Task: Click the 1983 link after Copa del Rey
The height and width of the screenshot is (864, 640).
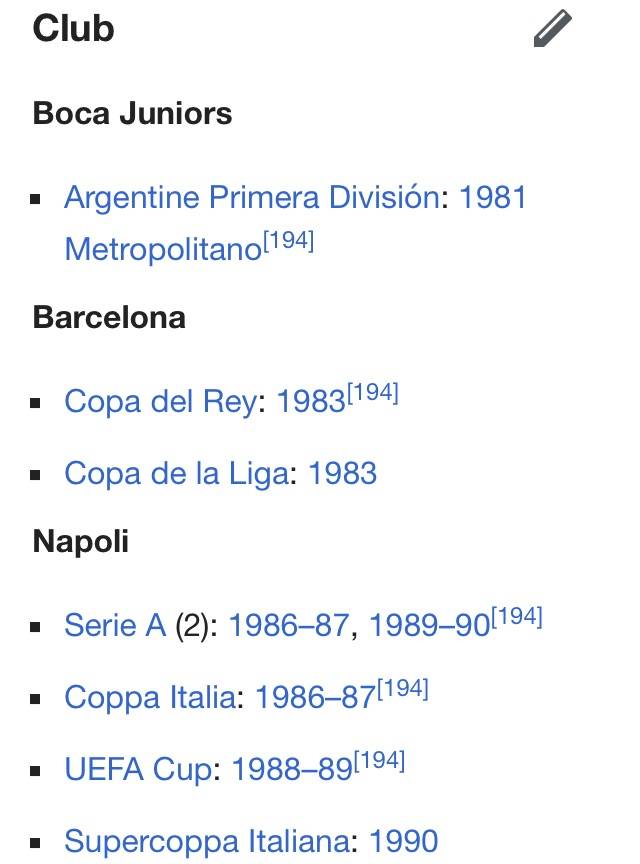Action: [x=311, y=401]
